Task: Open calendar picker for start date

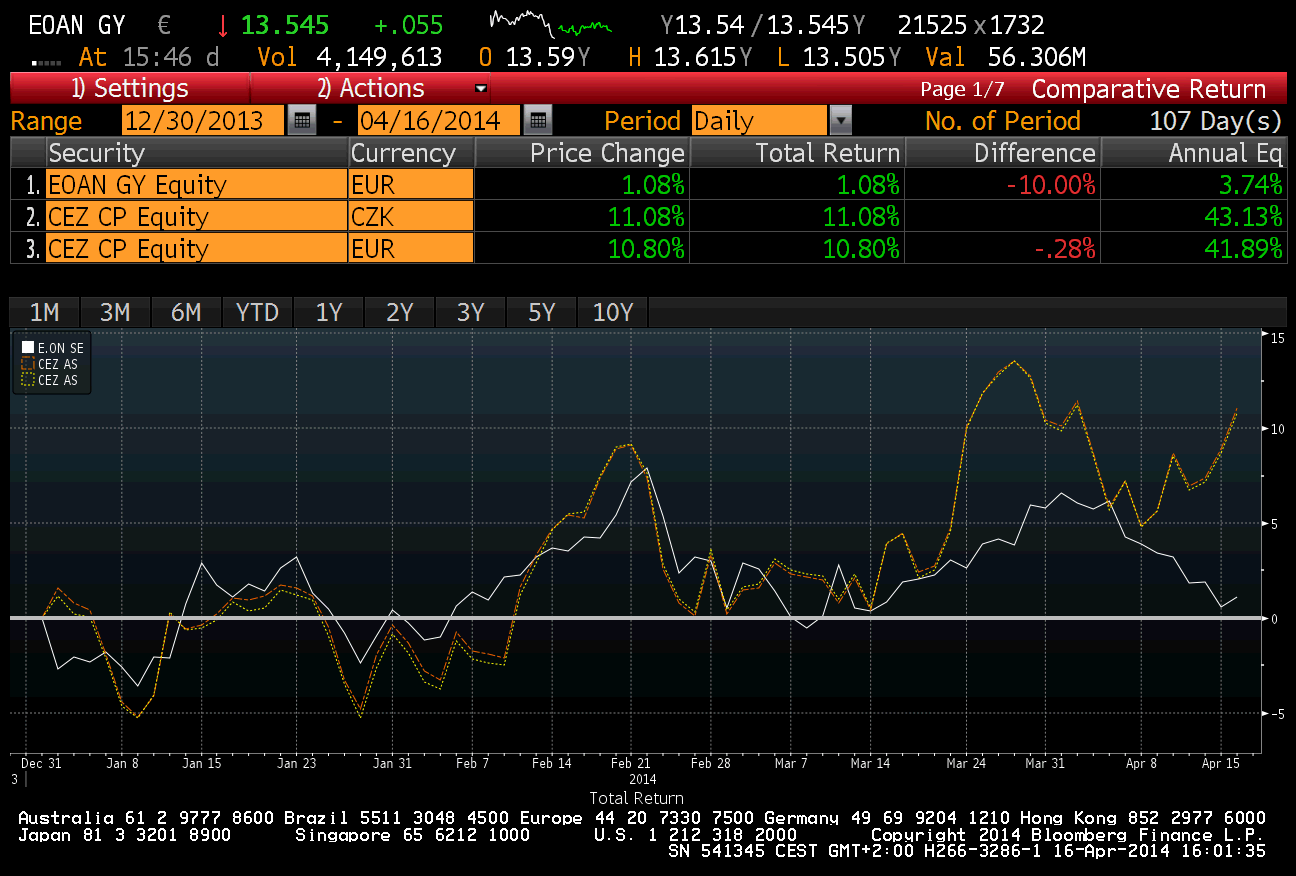Action: point(301,121)
